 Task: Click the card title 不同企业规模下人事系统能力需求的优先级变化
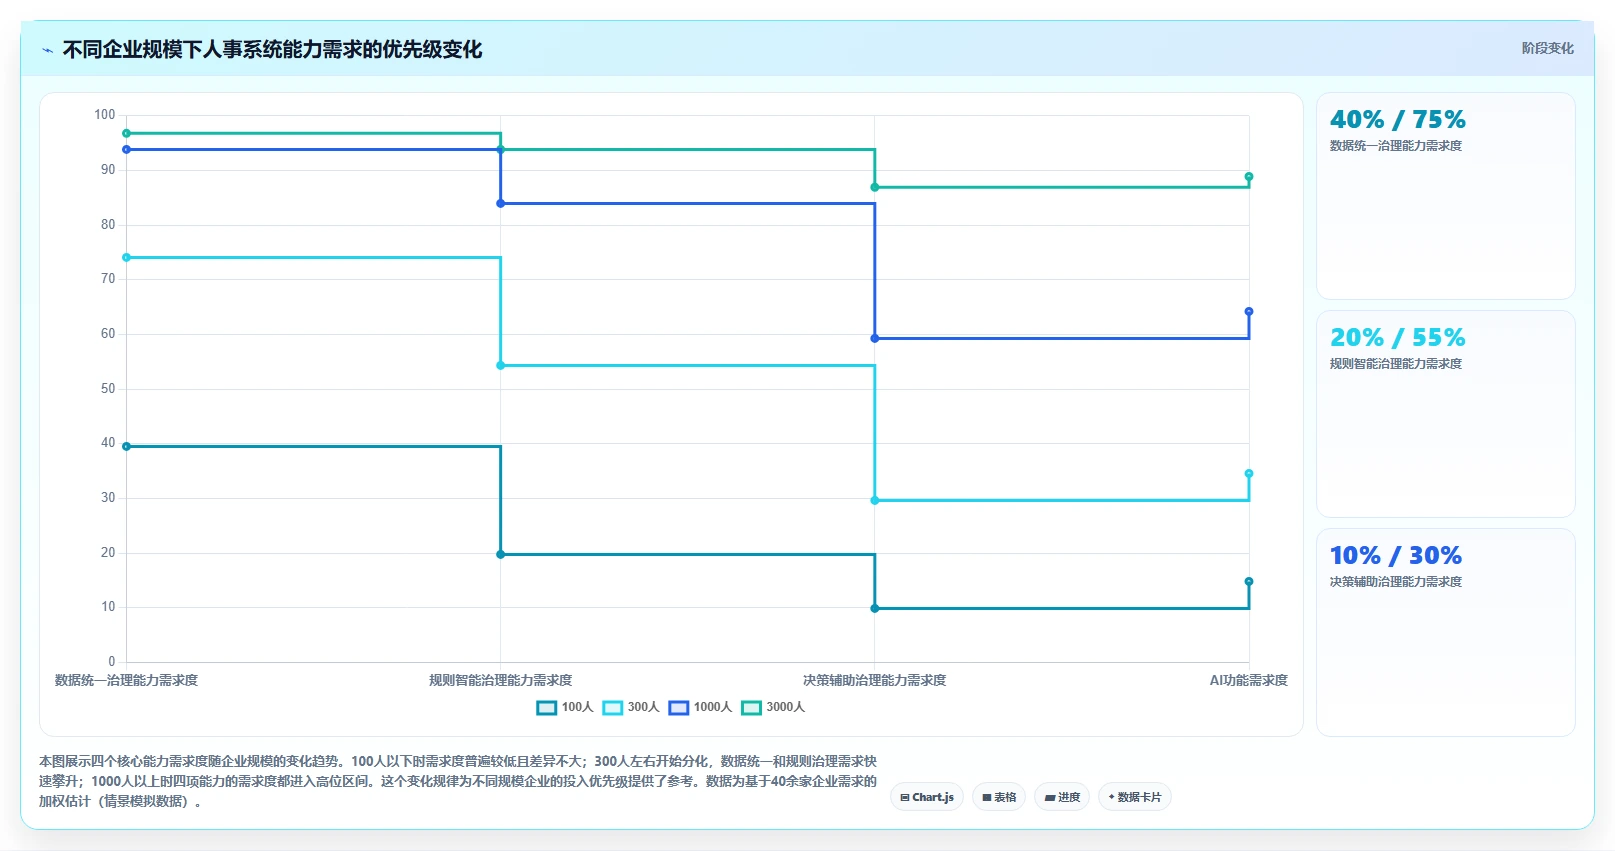[x=272, y=50]
